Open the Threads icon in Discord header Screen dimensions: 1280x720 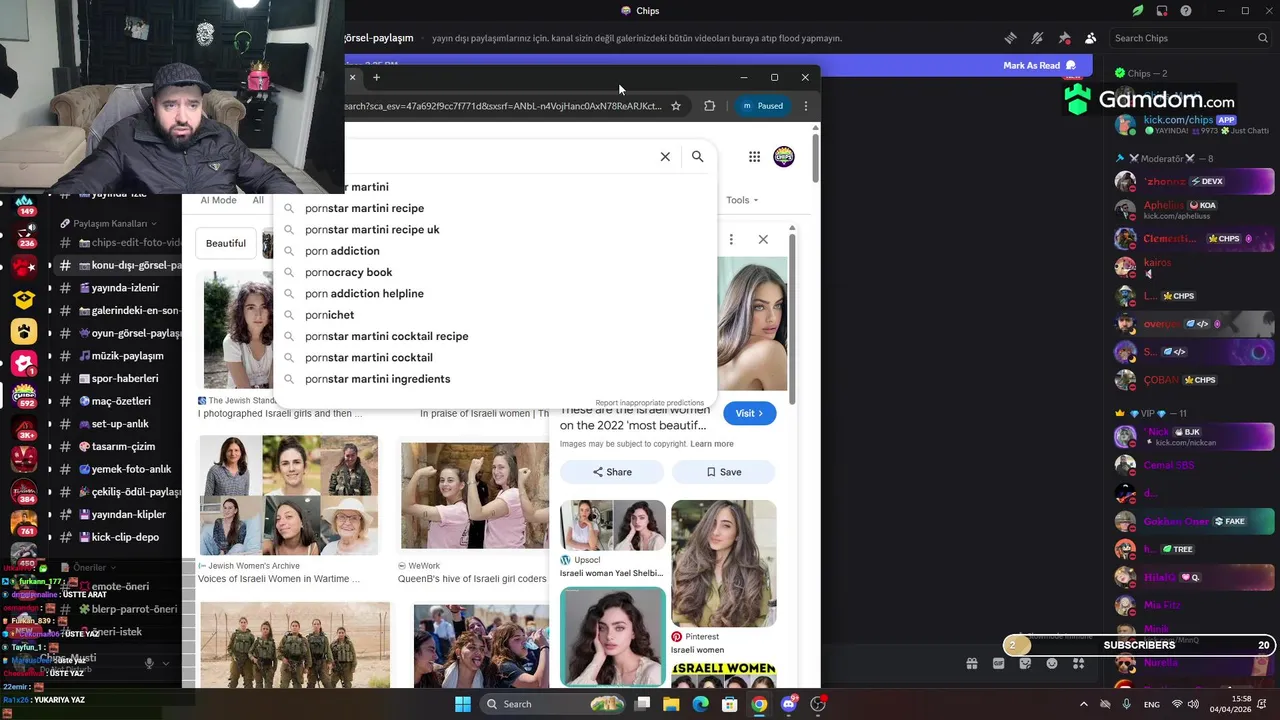click(1011, 38)
